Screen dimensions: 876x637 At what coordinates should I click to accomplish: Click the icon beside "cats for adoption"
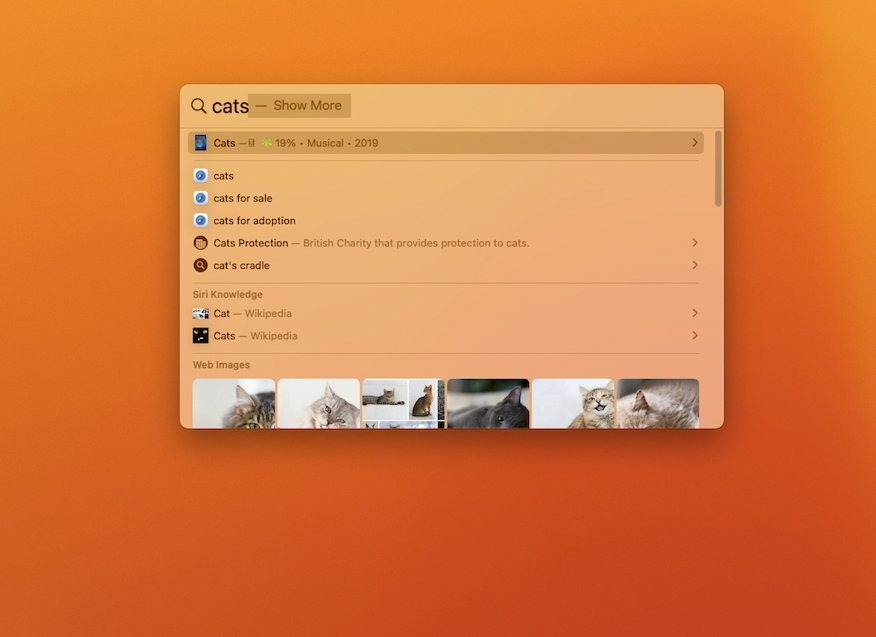[x=202, y=220]
